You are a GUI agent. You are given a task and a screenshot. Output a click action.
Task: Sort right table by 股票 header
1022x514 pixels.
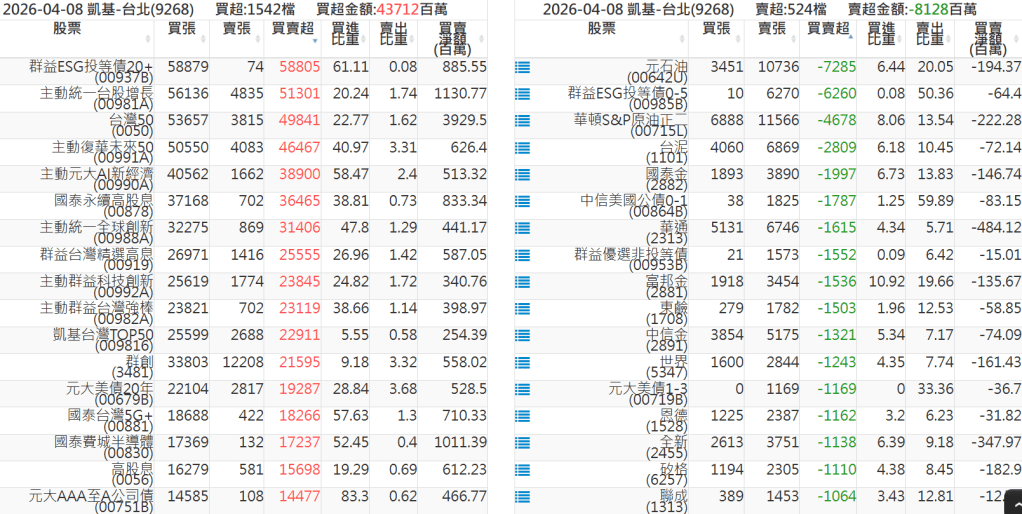602,28
